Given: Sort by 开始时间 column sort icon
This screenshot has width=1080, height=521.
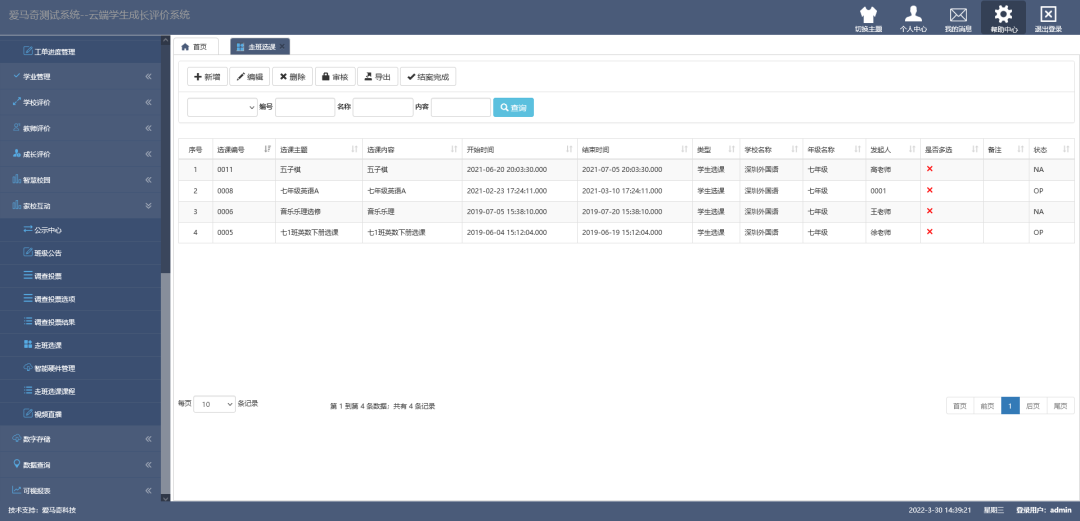Looking at the screenshot, I should pos(569,150).
